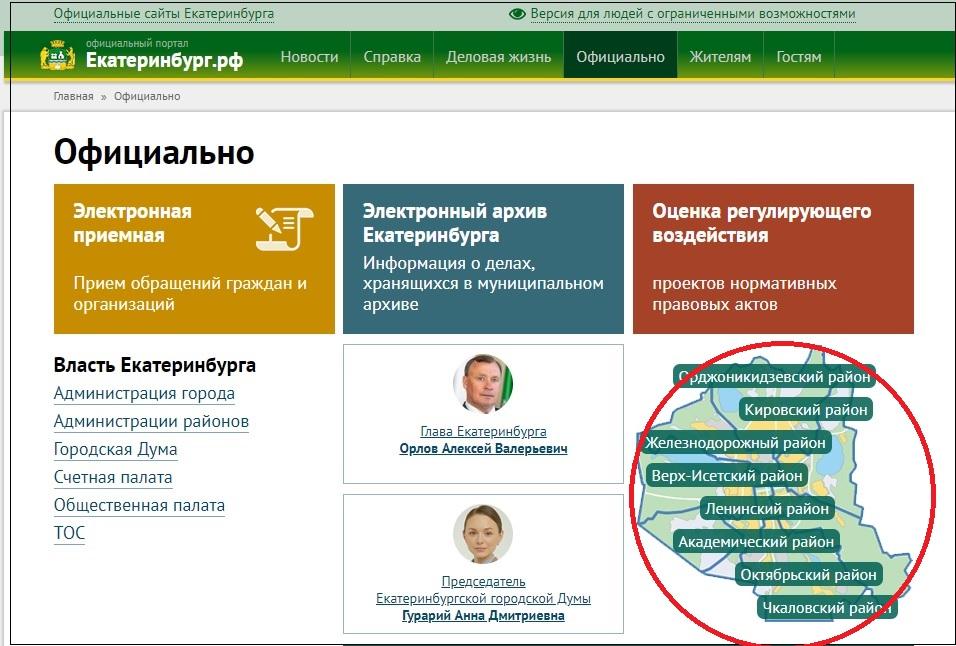
Task: Select Деловая жизнь in navigation bar
Action: click(x=498, y=57)
